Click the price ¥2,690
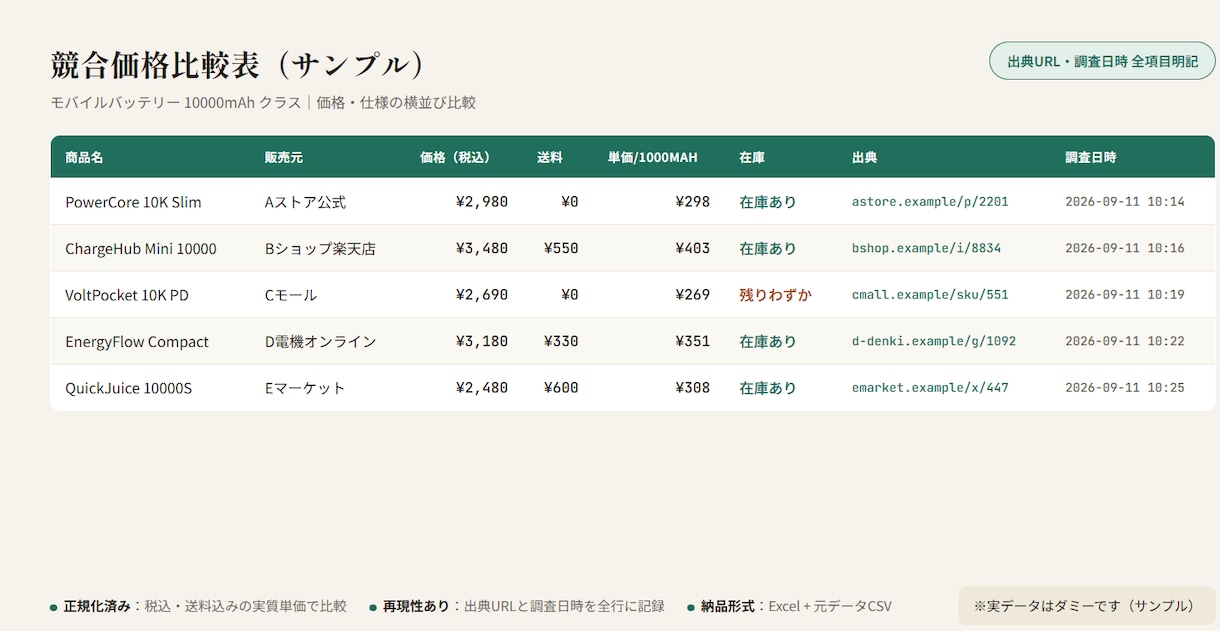 pos(482,295)
